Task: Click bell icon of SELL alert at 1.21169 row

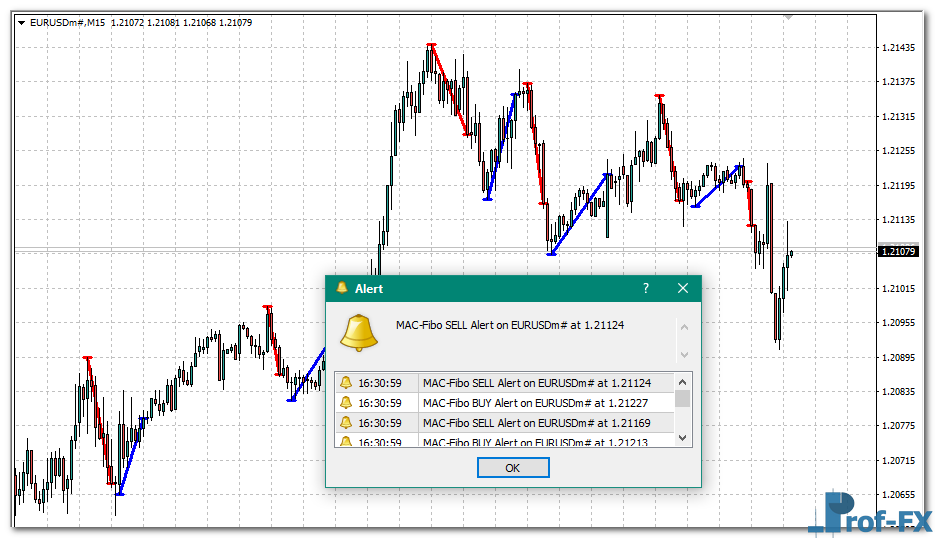Action: point(346,423)
